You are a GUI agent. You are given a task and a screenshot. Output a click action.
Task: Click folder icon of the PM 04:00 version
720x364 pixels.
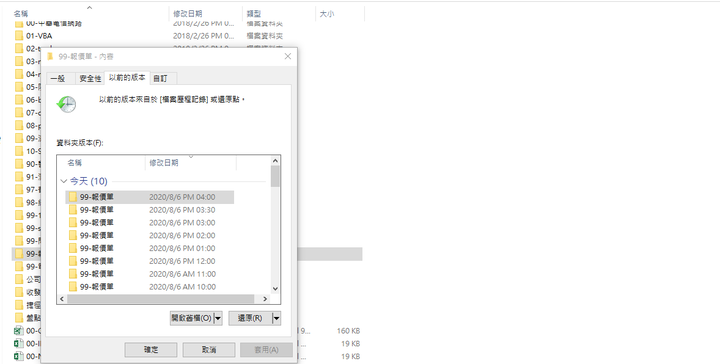73,197
